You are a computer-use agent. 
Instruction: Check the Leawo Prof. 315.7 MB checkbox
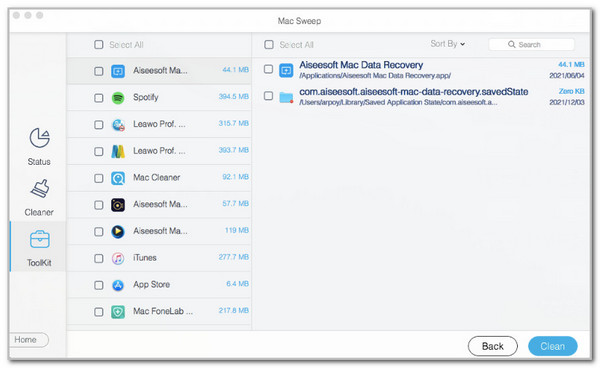99,125
